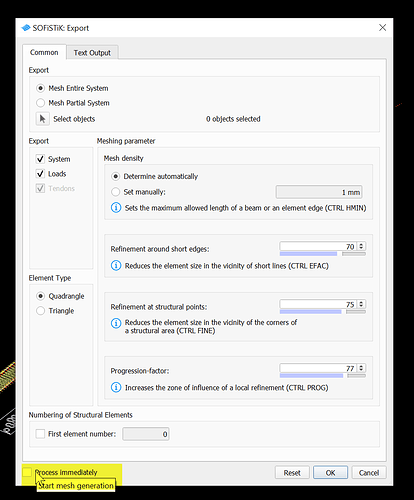Click the 'Mesh density' label
The height and width of the screenshot is (500, 414).
coord(123,158)
